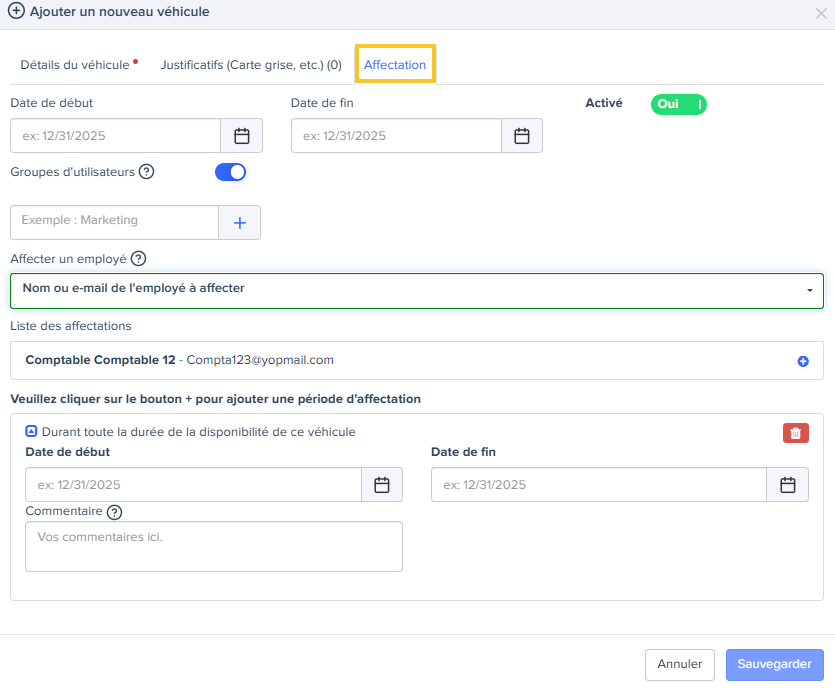Toggle the Activé switch set to Oui

[x=679, y=104]
